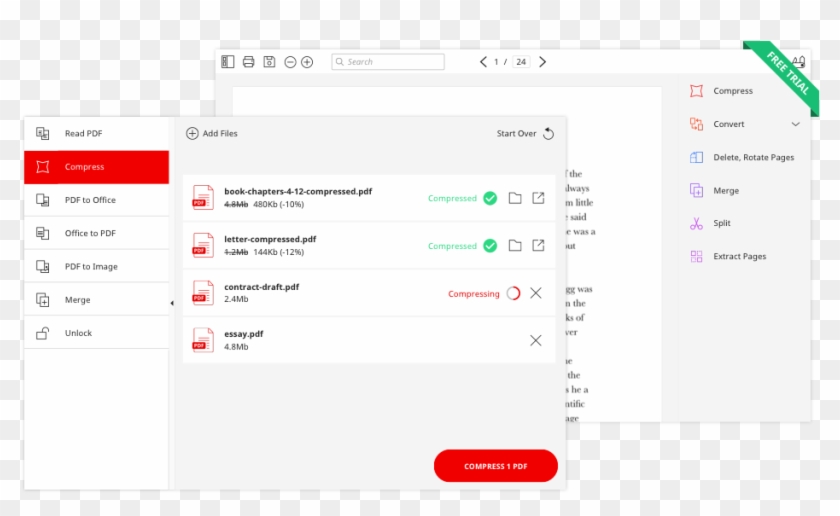Click Start Over to reset
Viewport: 840px width, 516px height.
click(525, 133)
